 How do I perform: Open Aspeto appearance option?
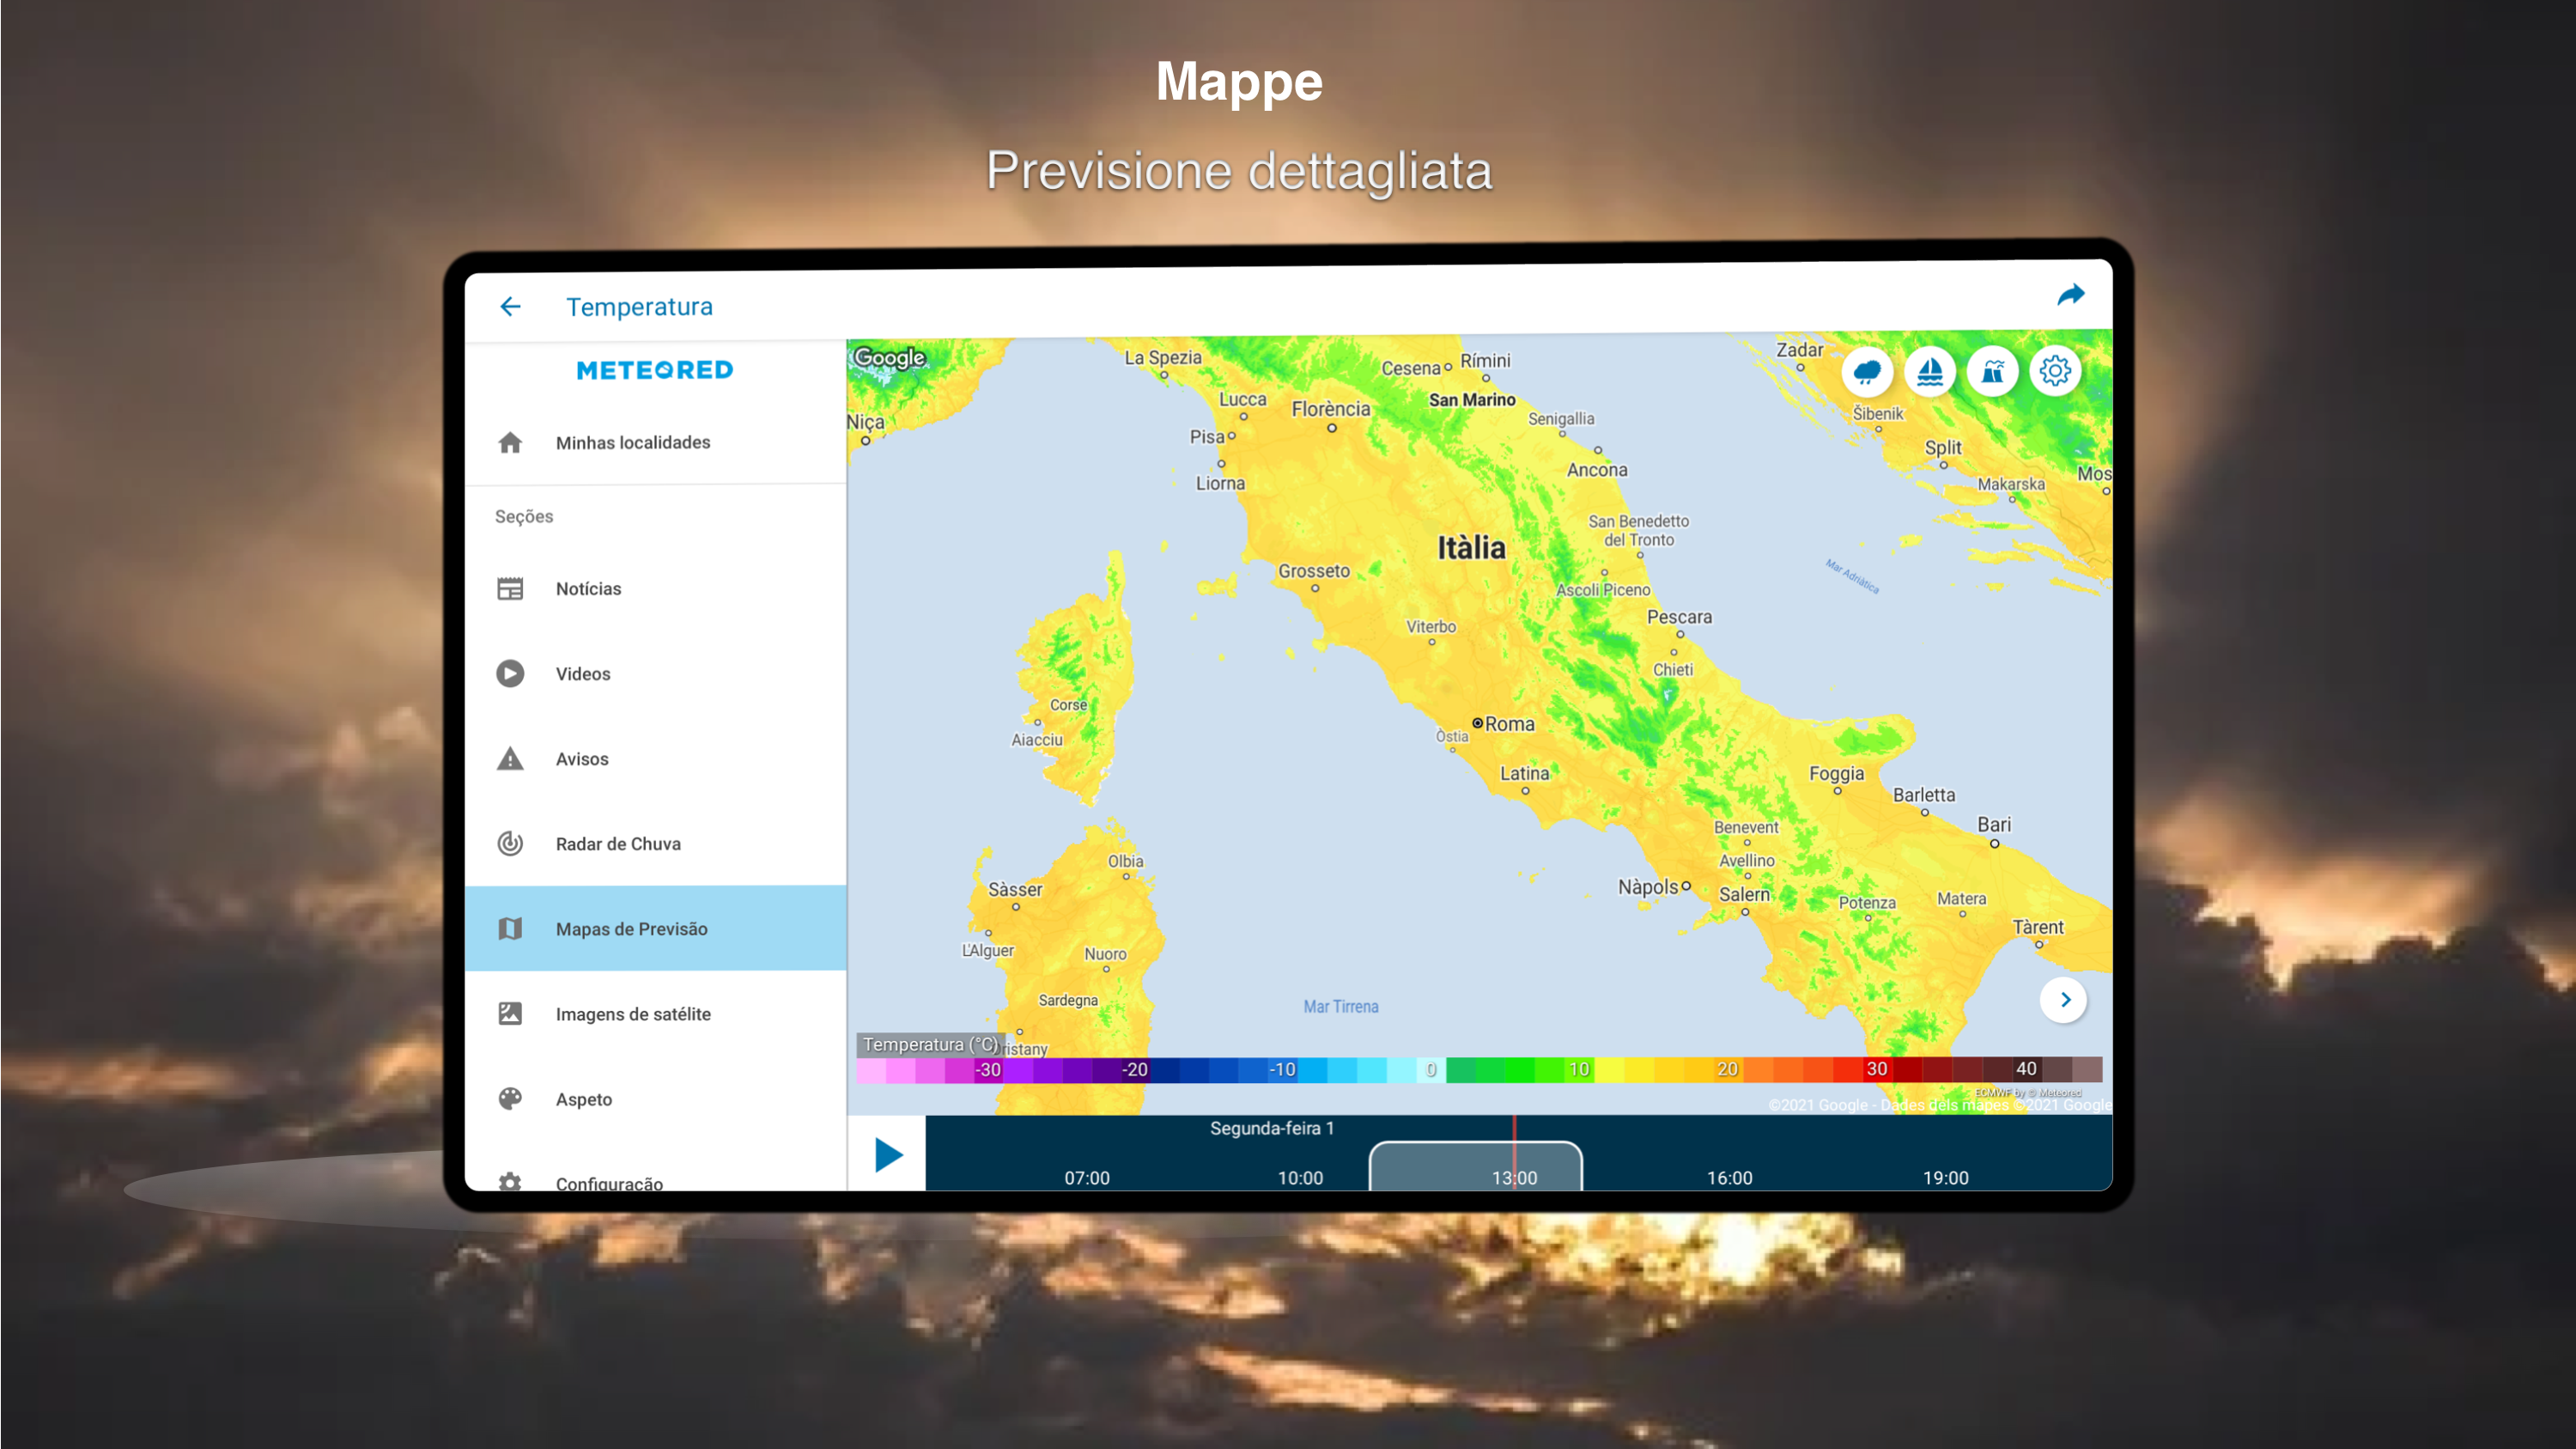coord(583,1099)
